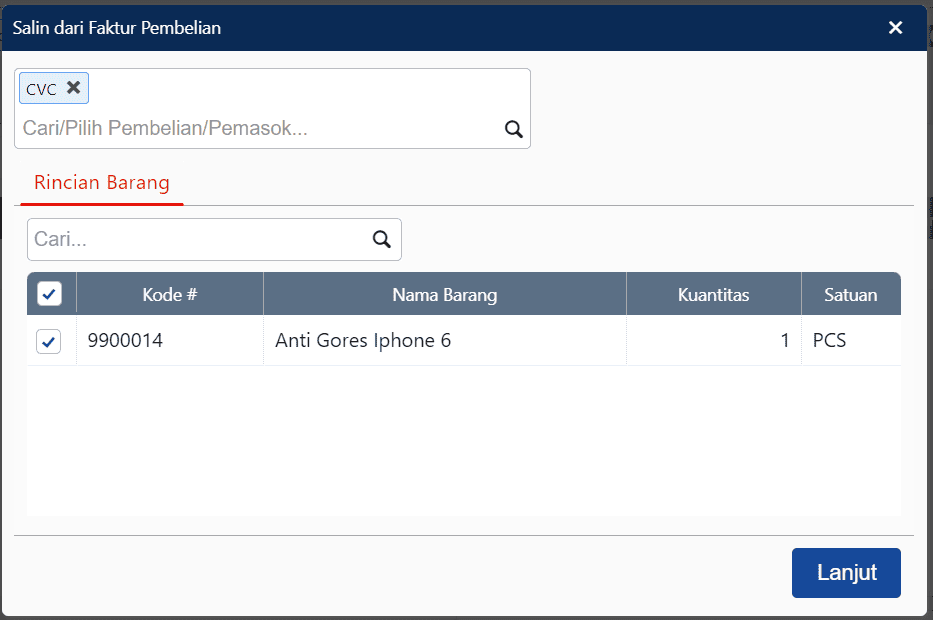The height and width of the screenshot is (620, 933).
Task: Switch to the Rincian Barang tab
Action: [x=101, y=183]
